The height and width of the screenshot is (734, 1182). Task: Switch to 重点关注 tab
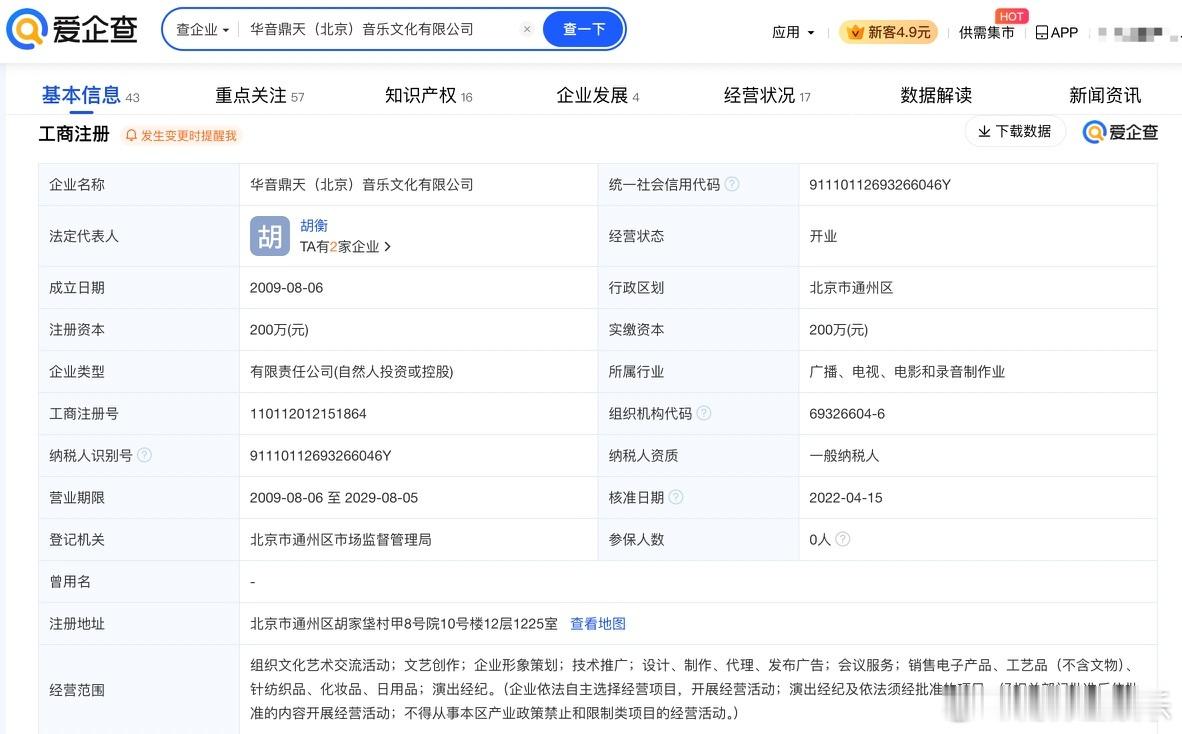pos(259,95)
